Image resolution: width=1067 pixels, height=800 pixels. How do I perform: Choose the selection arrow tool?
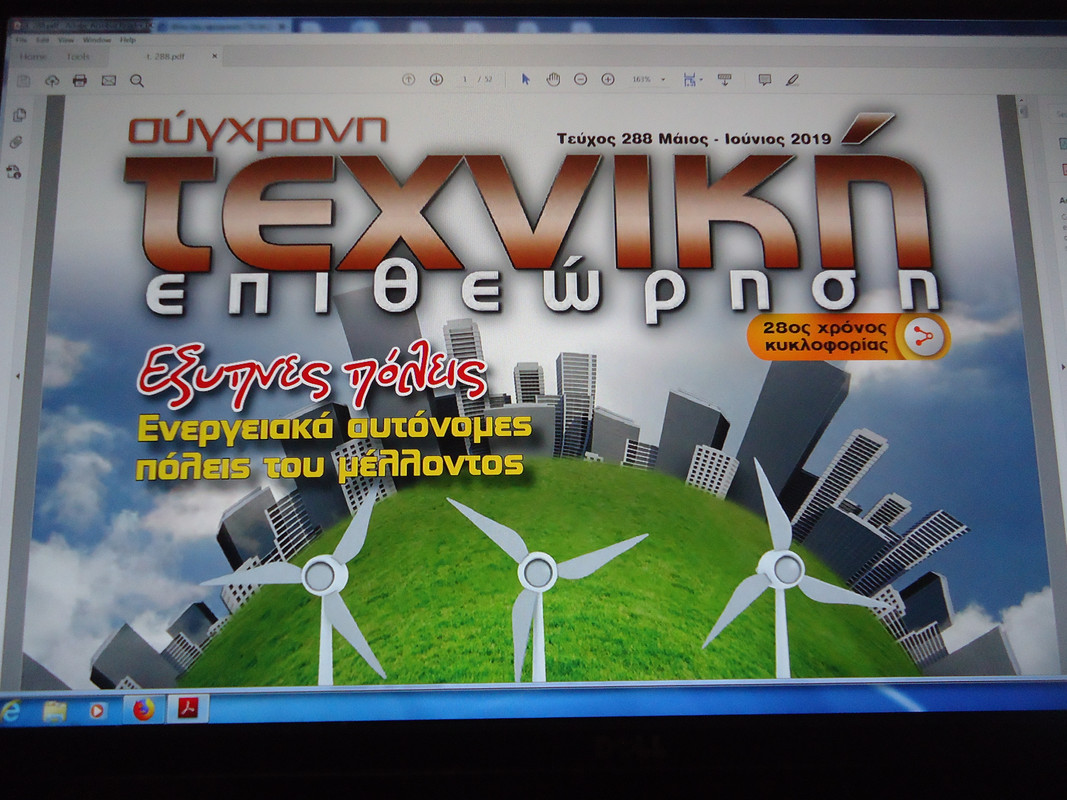point(525,80)
